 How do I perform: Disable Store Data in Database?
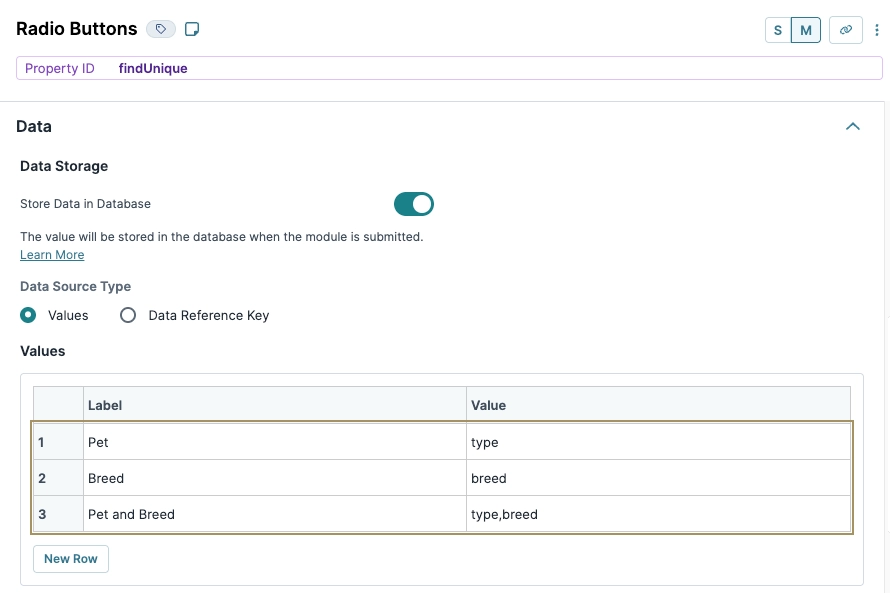coord(413,203)
